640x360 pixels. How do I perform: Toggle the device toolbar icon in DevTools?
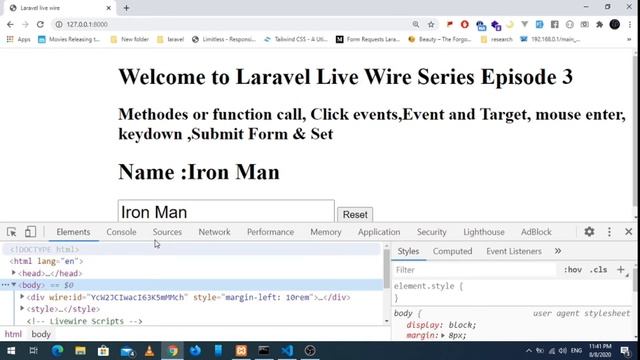[30, 232]
